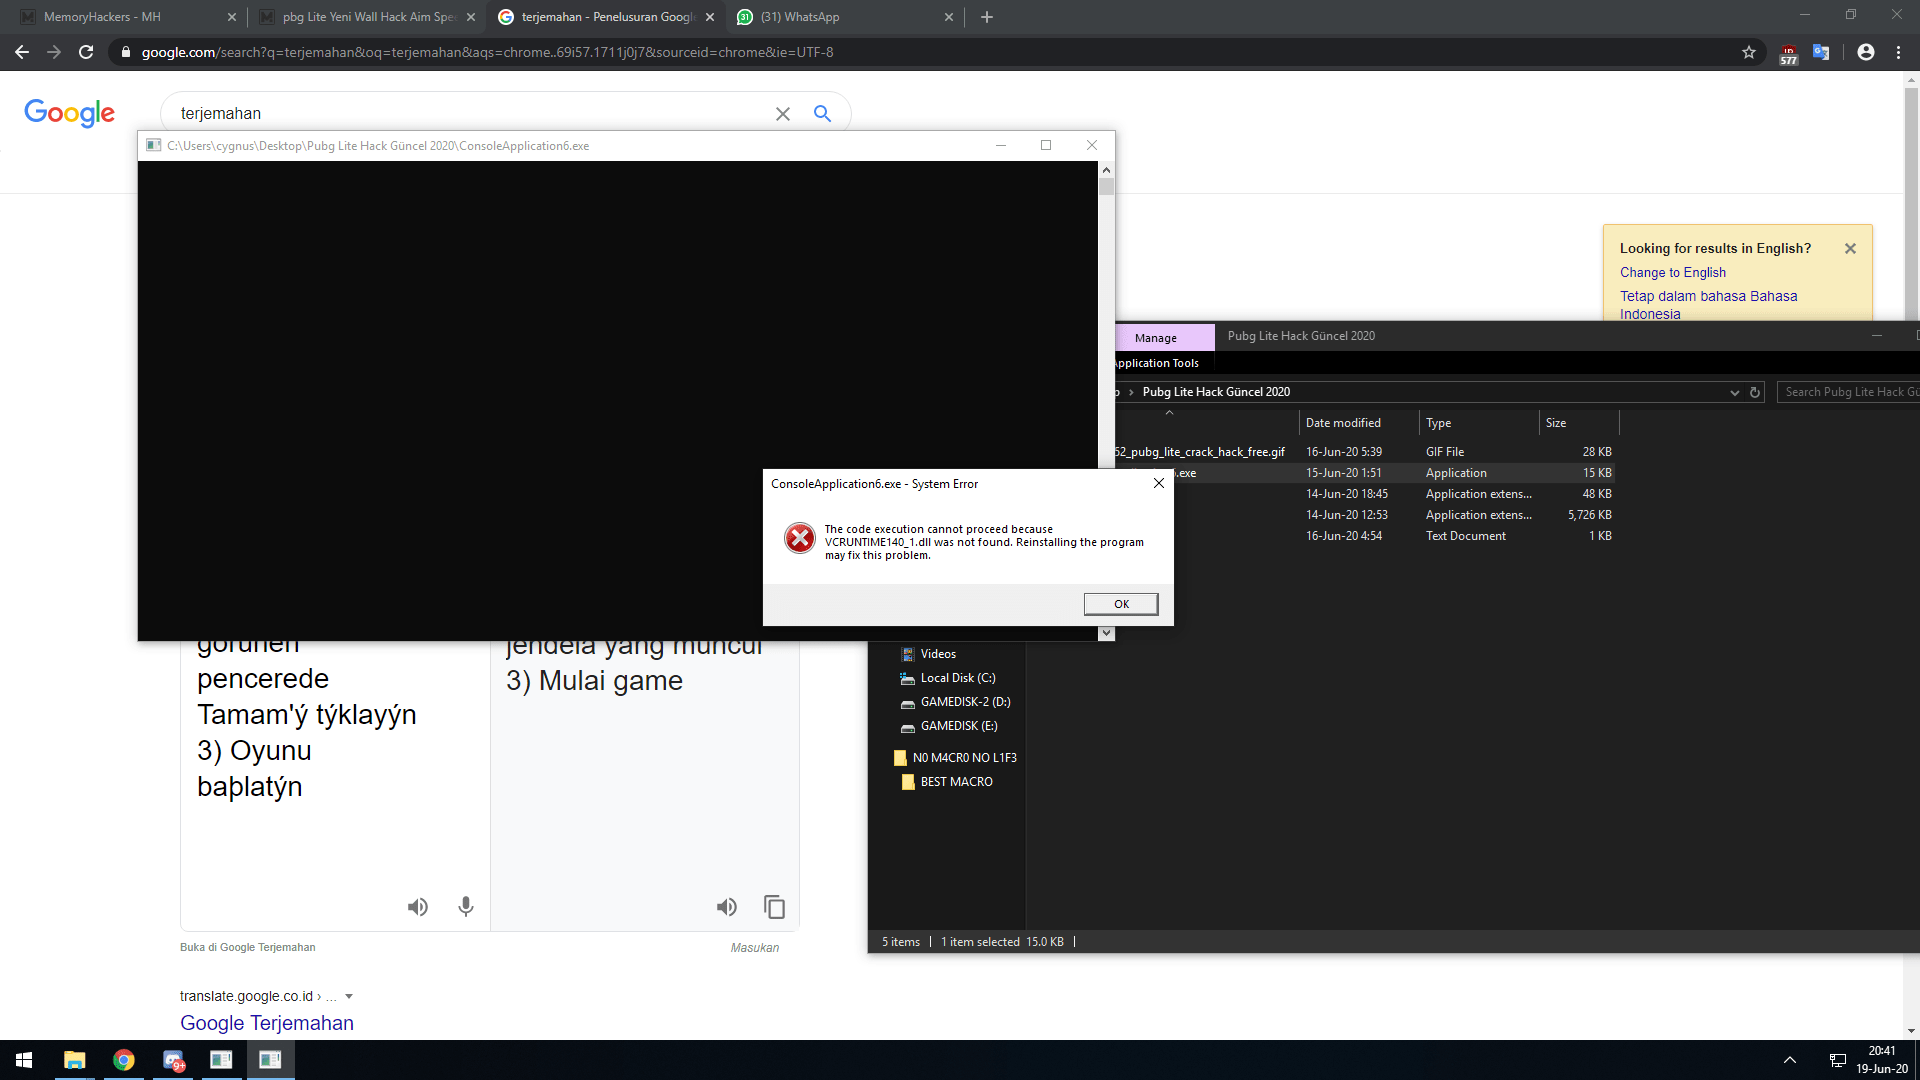
Task: Clear the Google search box text
Action: 783,114
